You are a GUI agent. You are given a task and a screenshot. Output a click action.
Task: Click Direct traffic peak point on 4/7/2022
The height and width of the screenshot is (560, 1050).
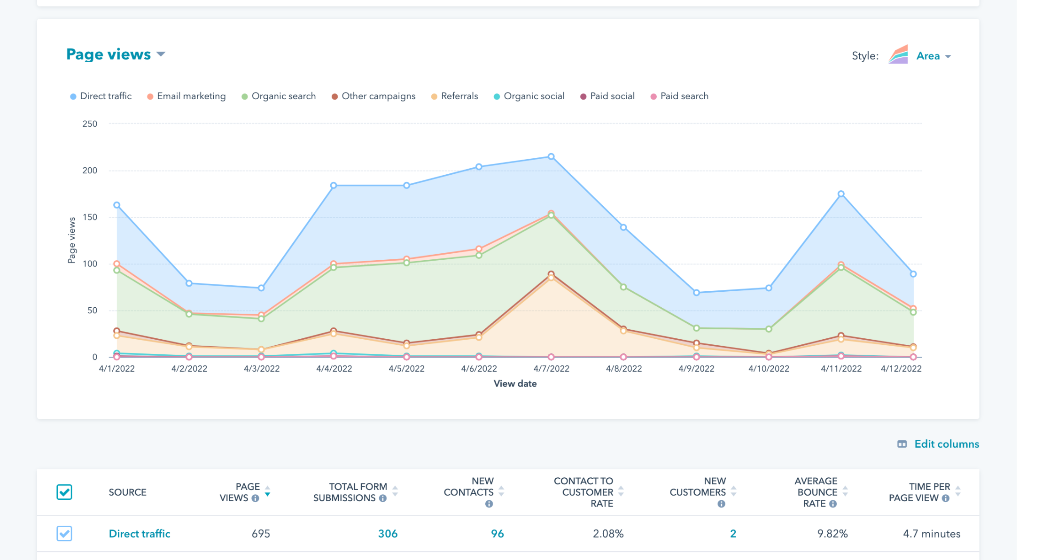pos(551,157)
